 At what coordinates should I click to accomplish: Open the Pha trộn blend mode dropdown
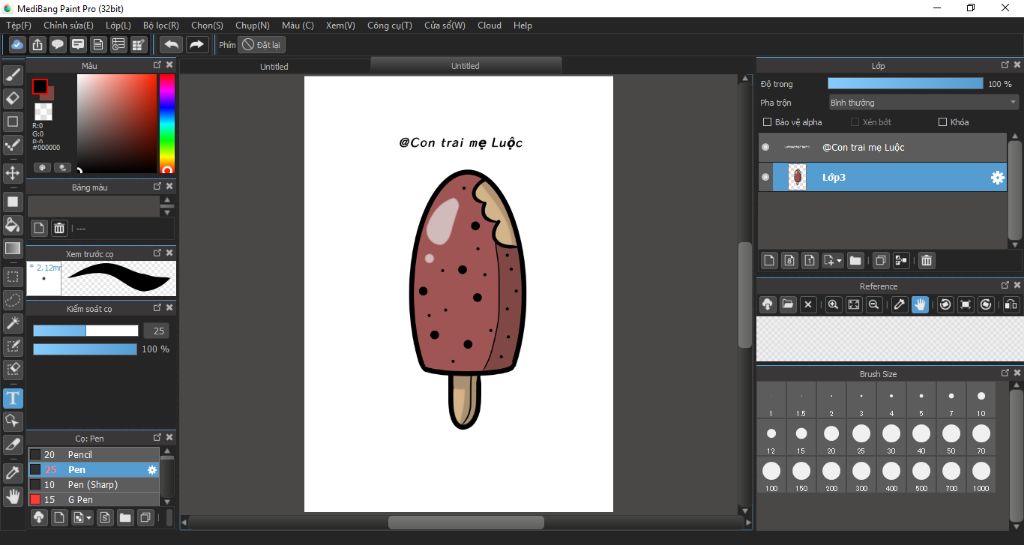923,102
